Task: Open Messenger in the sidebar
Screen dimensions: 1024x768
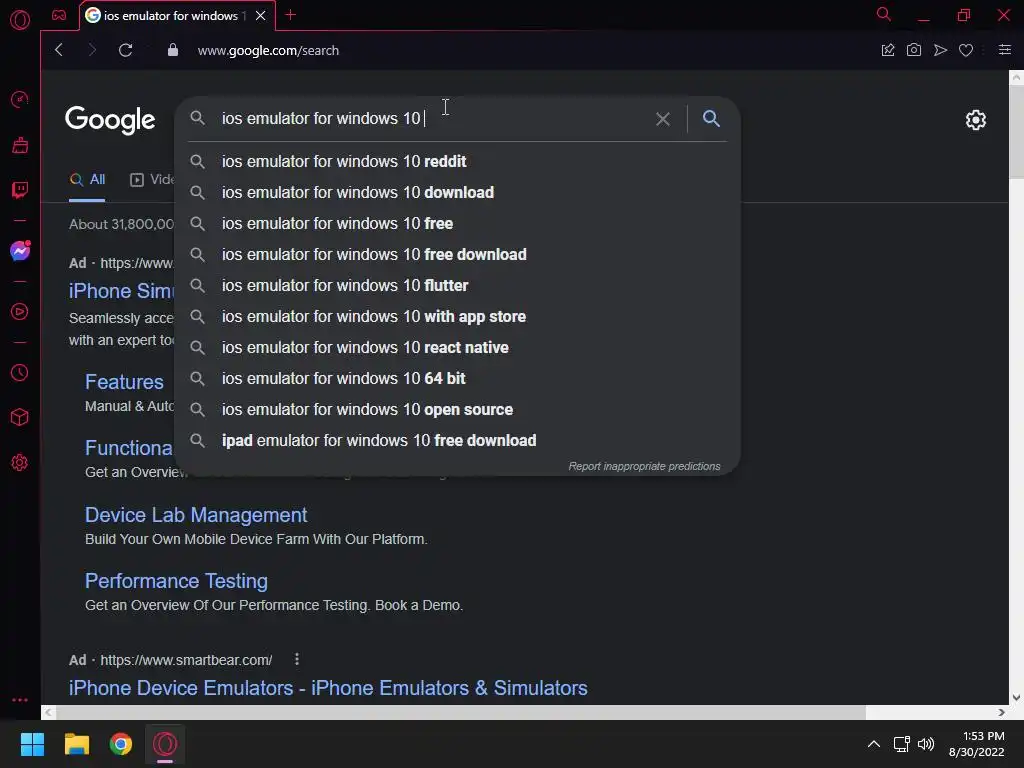Action: 20,251
